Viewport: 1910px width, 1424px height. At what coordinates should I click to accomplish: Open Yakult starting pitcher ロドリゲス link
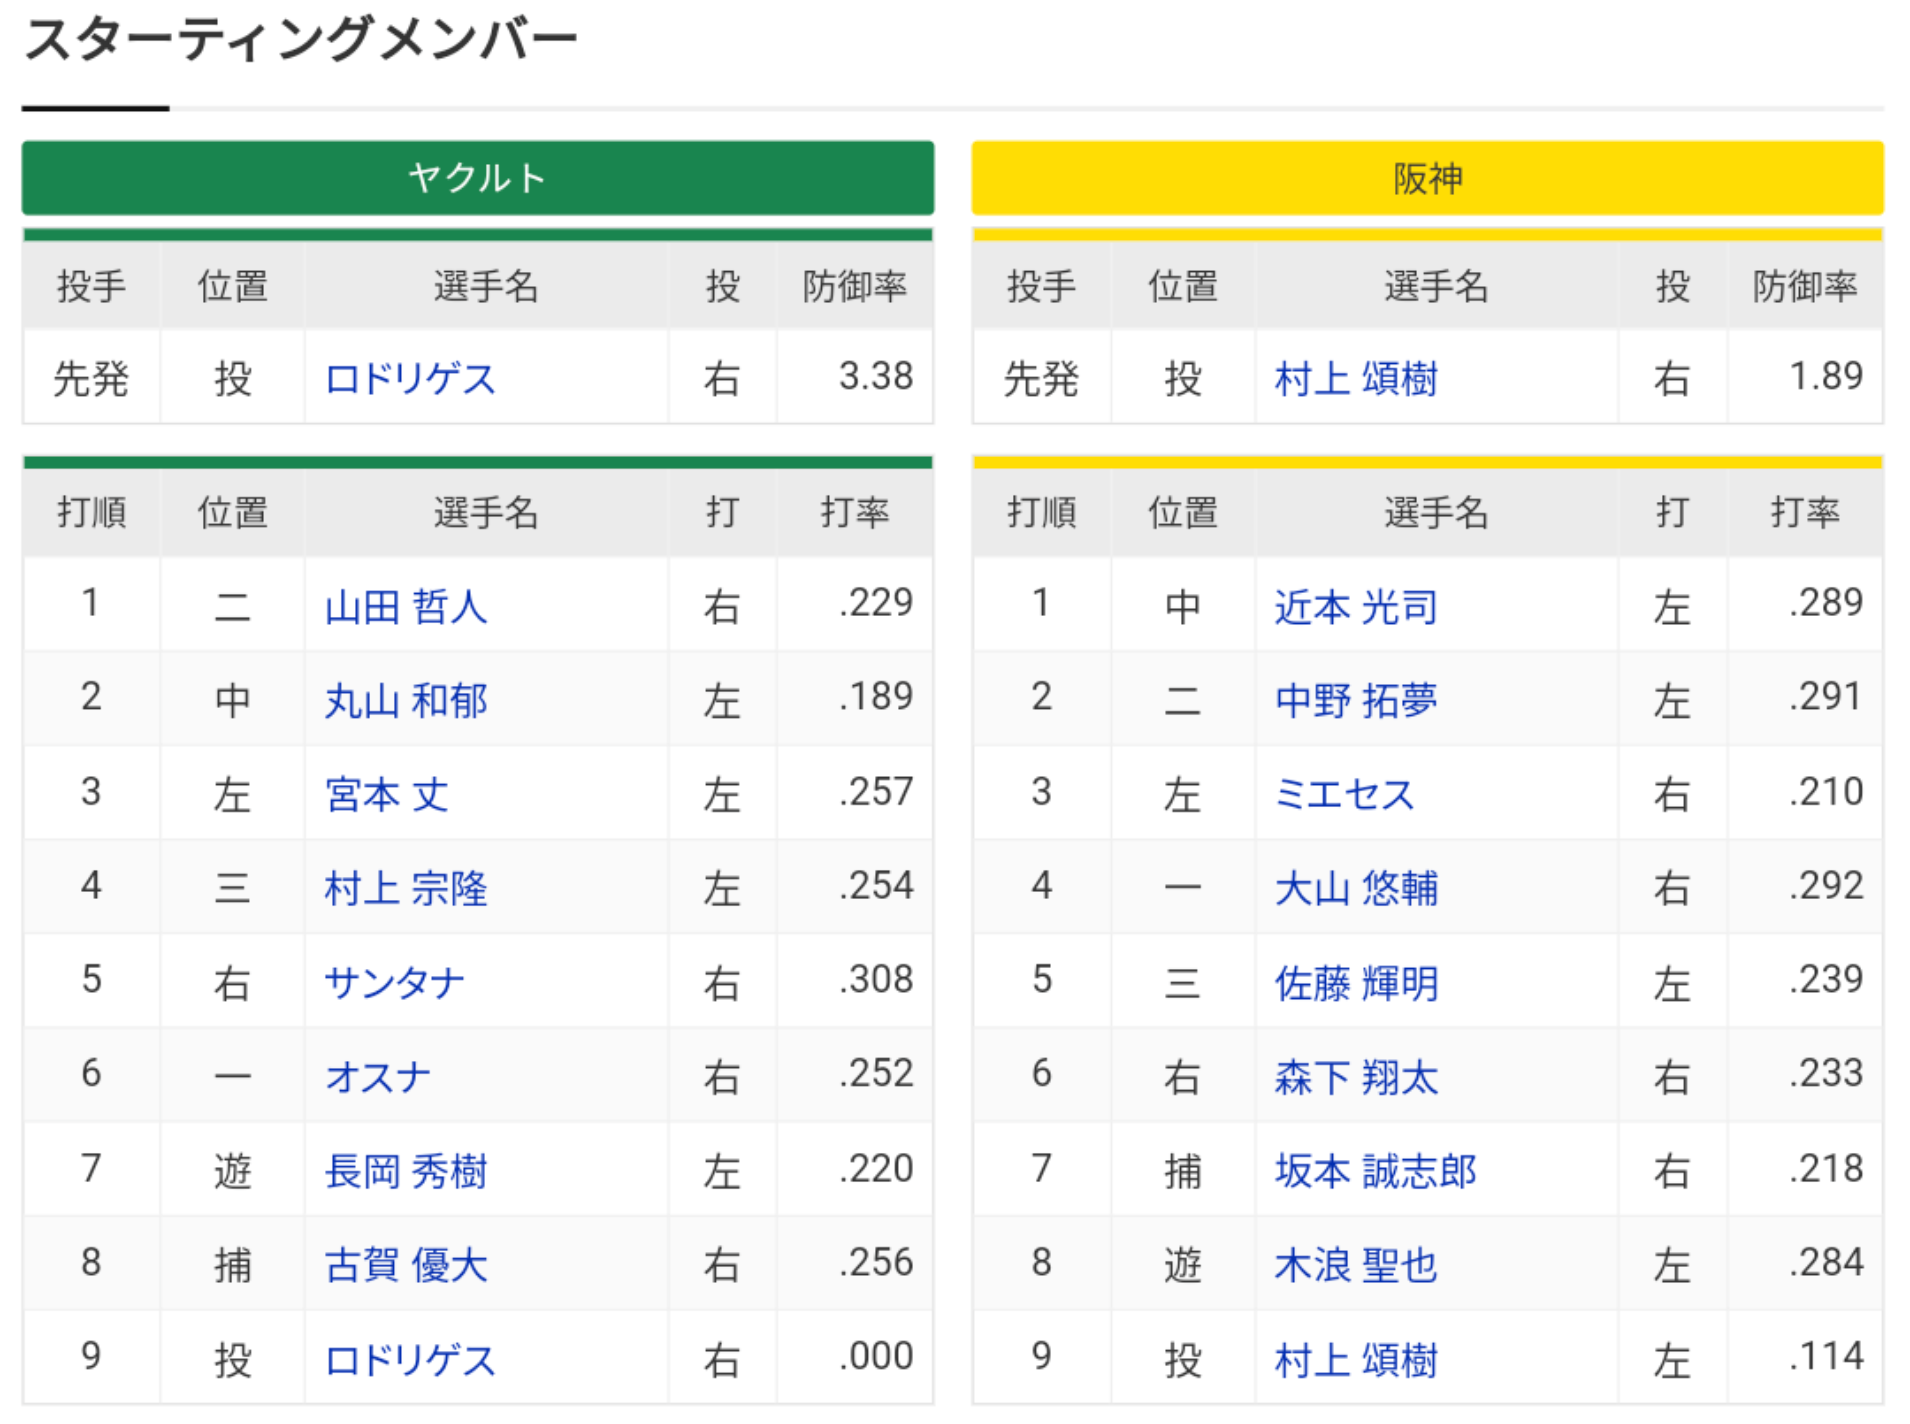(410, 379)
